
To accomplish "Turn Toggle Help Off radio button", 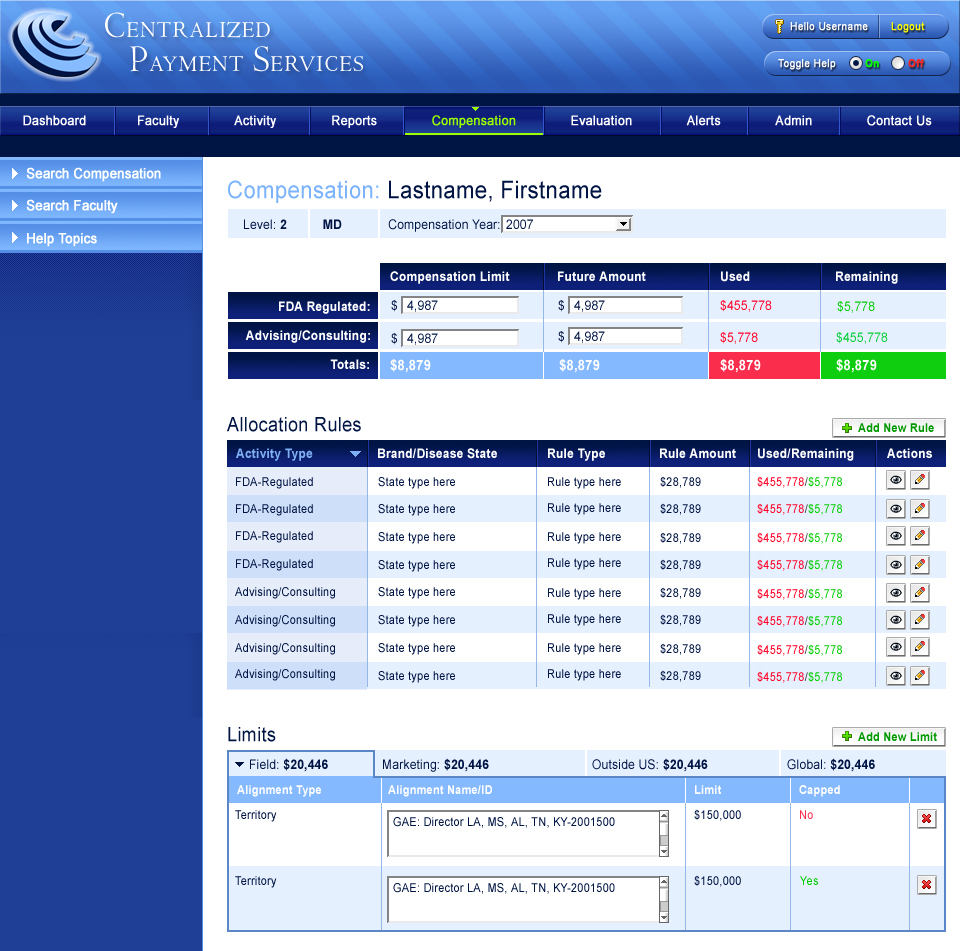I will click(898, 63).
